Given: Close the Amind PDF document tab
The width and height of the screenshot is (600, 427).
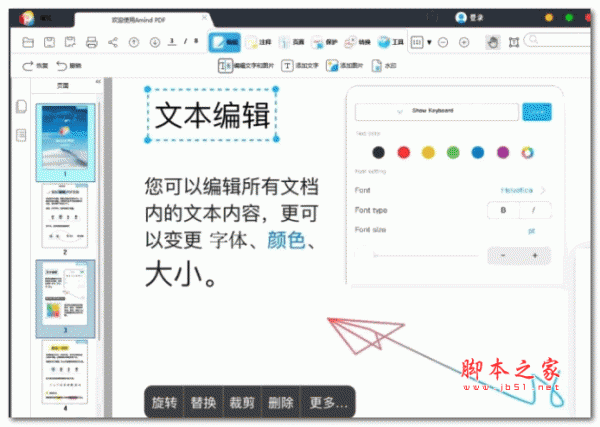Looking at the screenshot, I should click(x=205, y=18).
